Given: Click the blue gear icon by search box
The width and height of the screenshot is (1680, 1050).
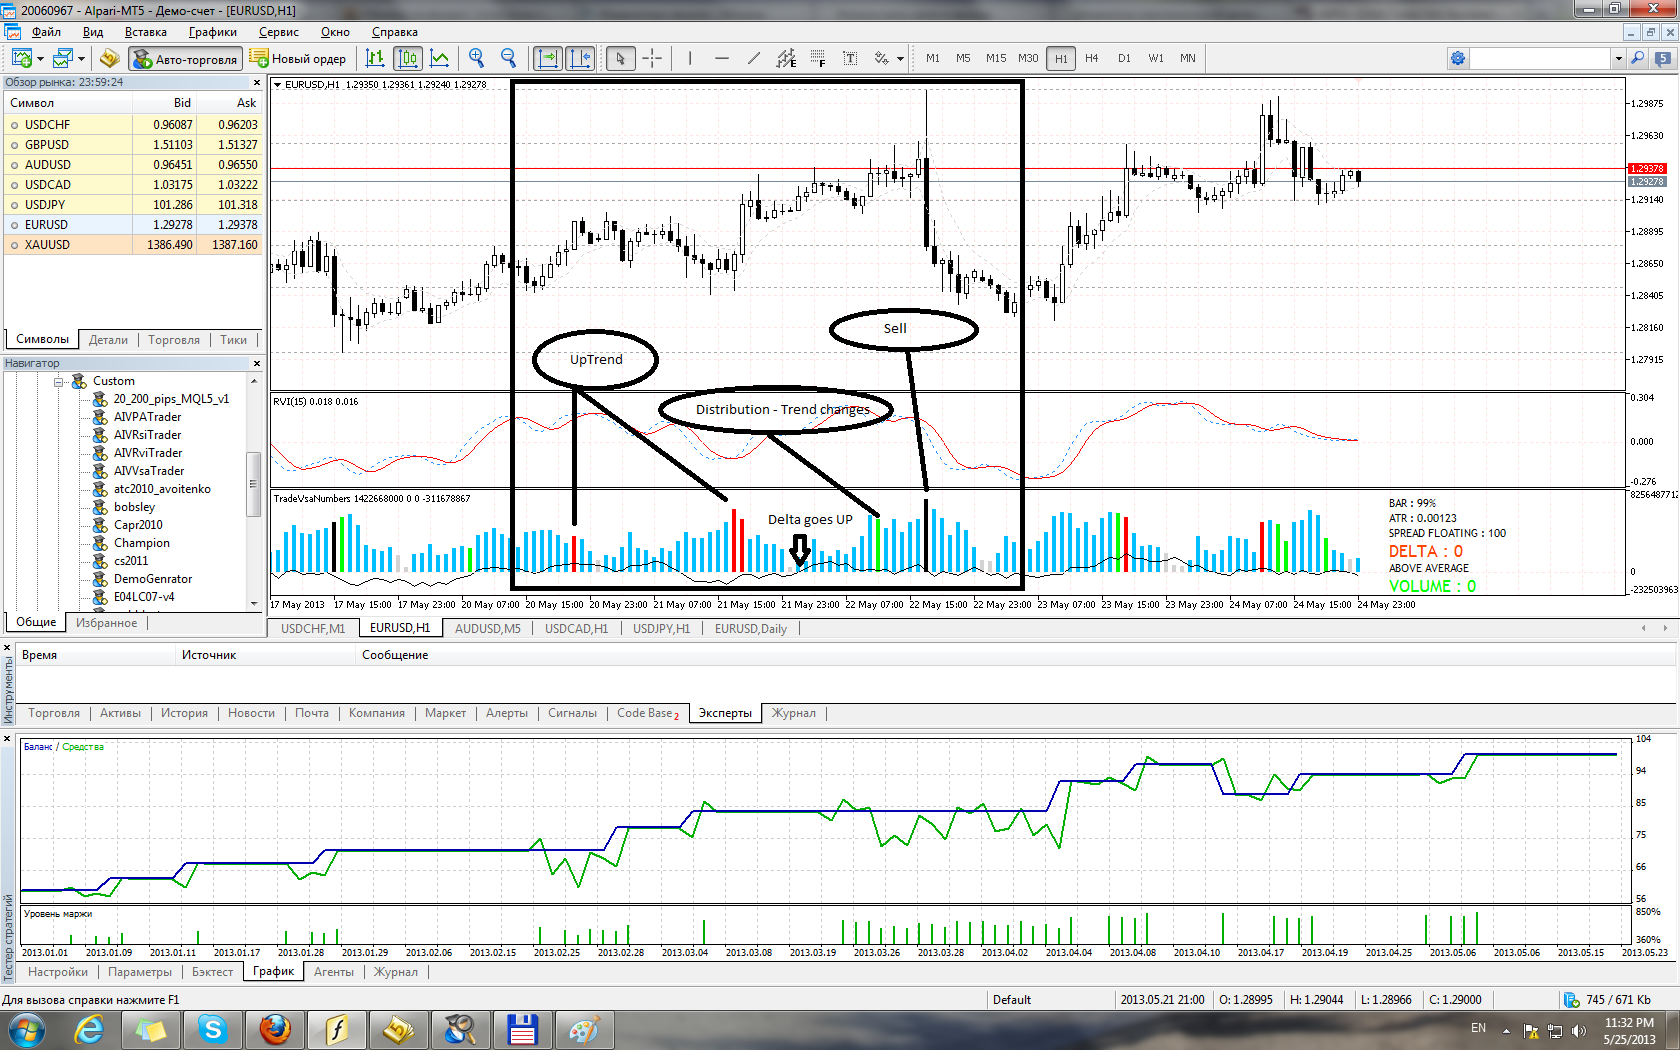Looking at the screenshot, I should [1458, 58].
